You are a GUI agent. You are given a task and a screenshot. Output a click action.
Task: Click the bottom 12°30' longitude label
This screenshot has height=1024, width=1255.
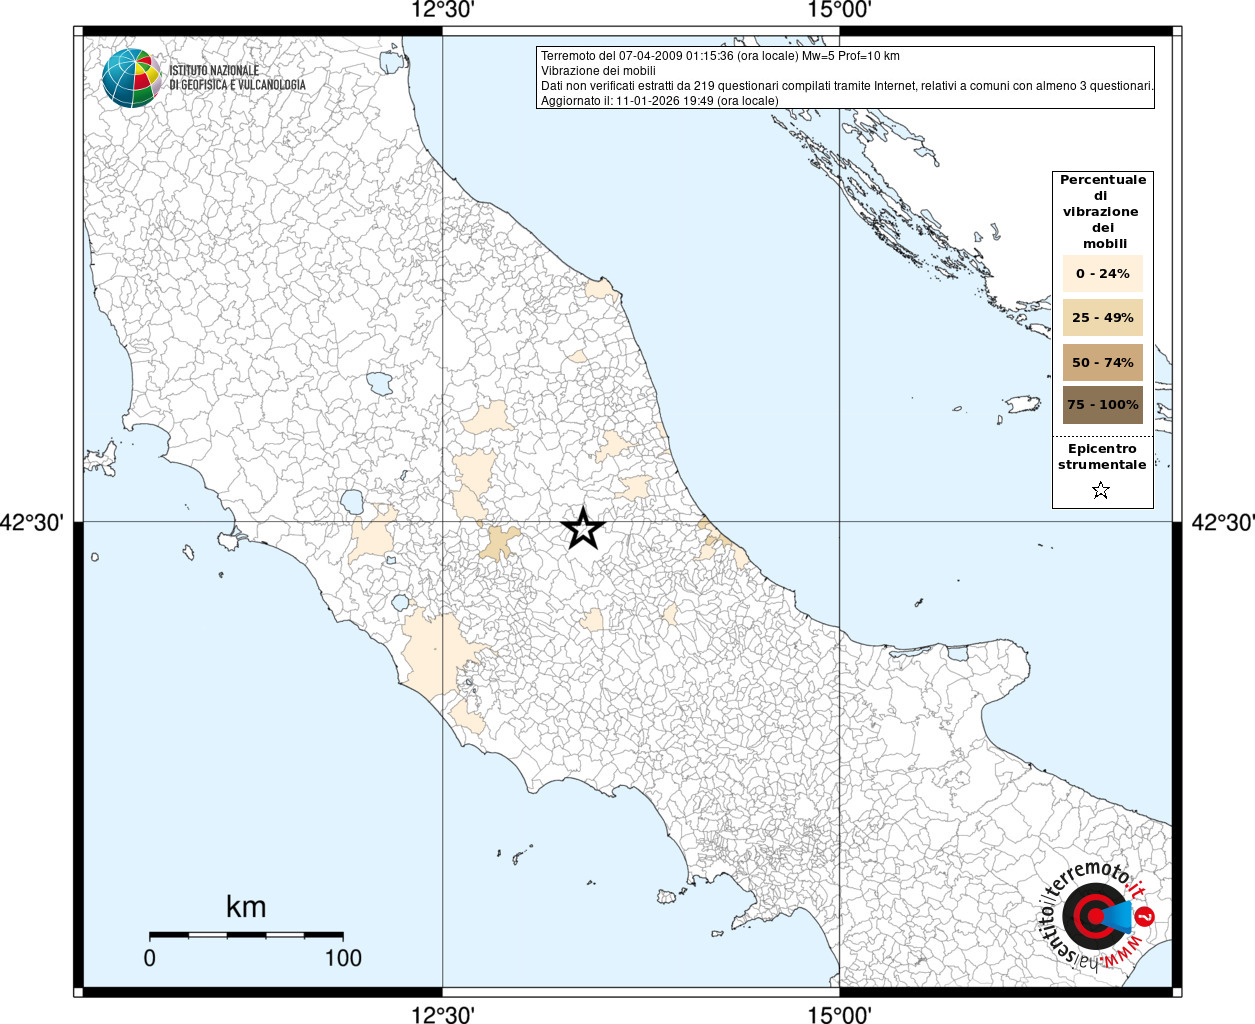point(443,1014)
